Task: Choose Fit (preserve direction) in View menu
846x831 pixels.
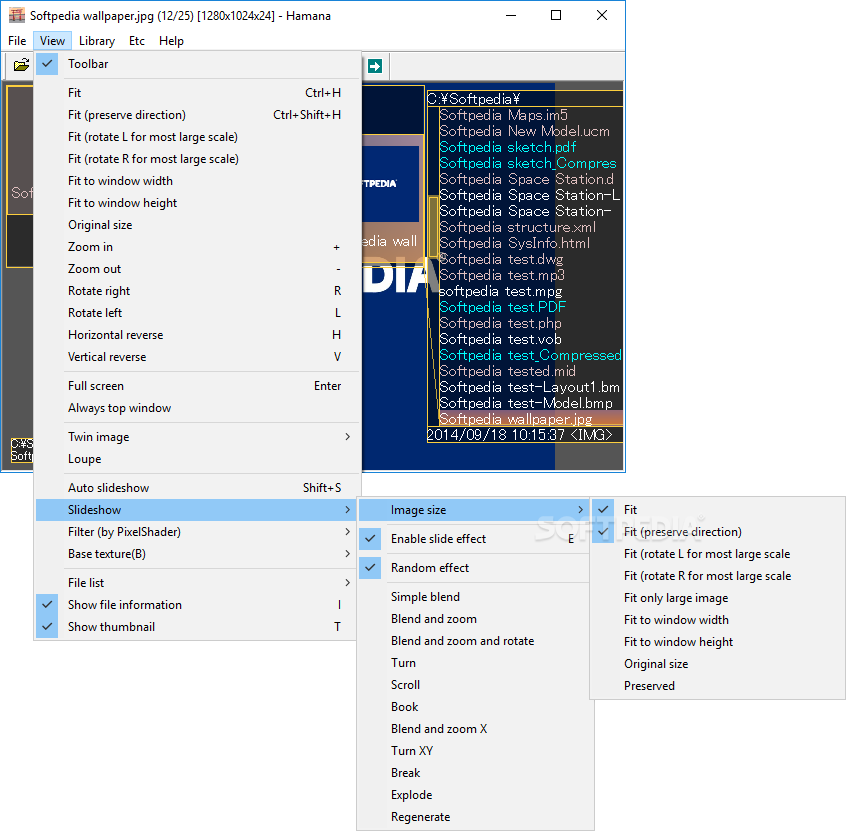Action: pos(197,115)
